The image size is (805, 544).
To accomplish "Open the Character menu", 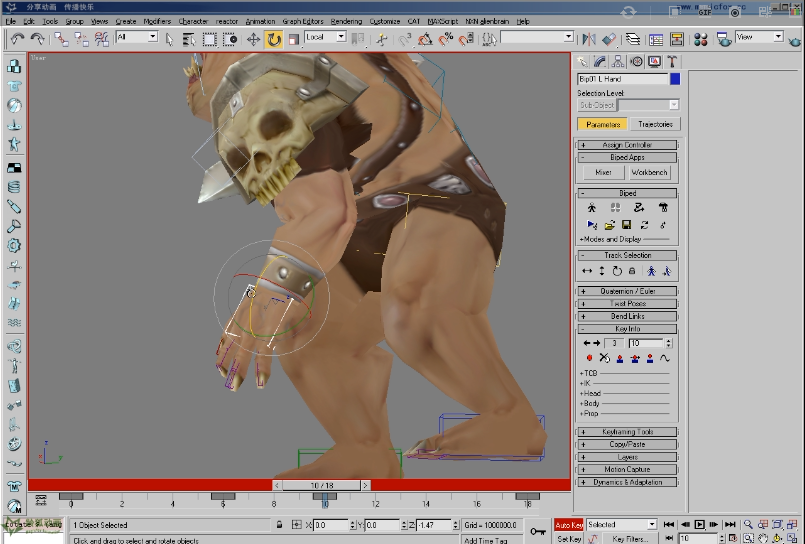I will pos(193,21).
